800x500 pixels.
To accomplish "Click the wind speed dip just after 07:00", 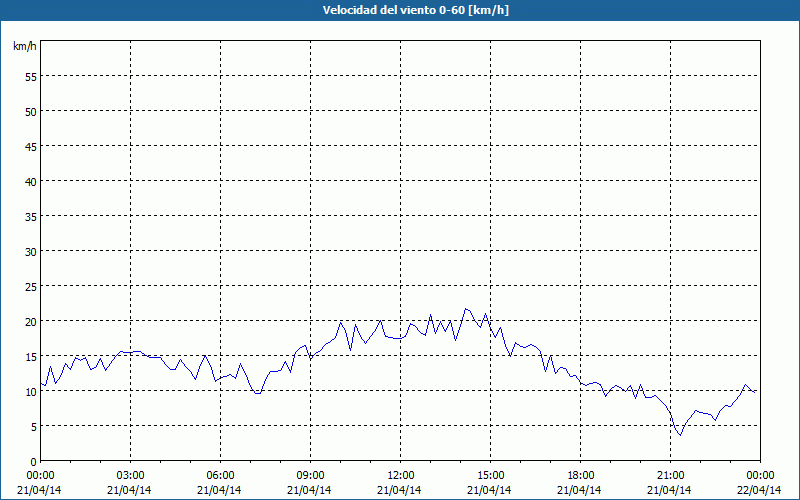I will (x=258, y=393).
